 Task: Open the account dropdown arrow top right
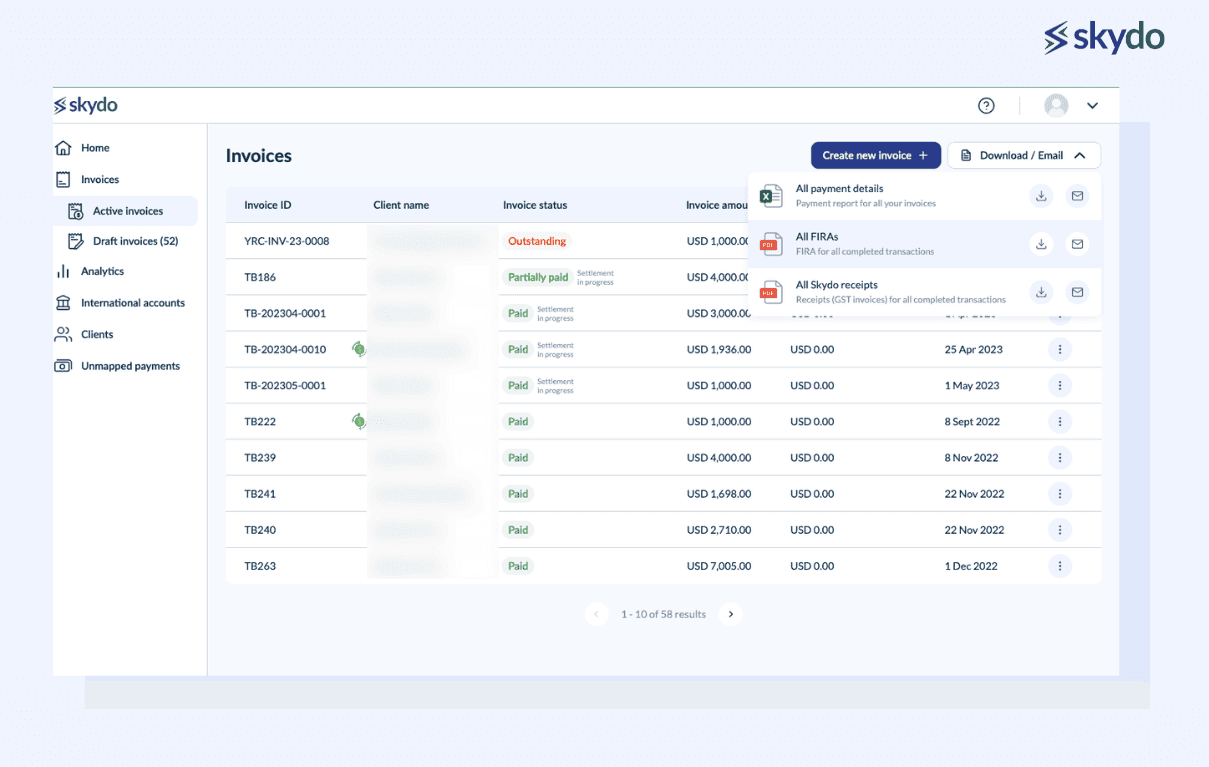(x=1092, y=105)
